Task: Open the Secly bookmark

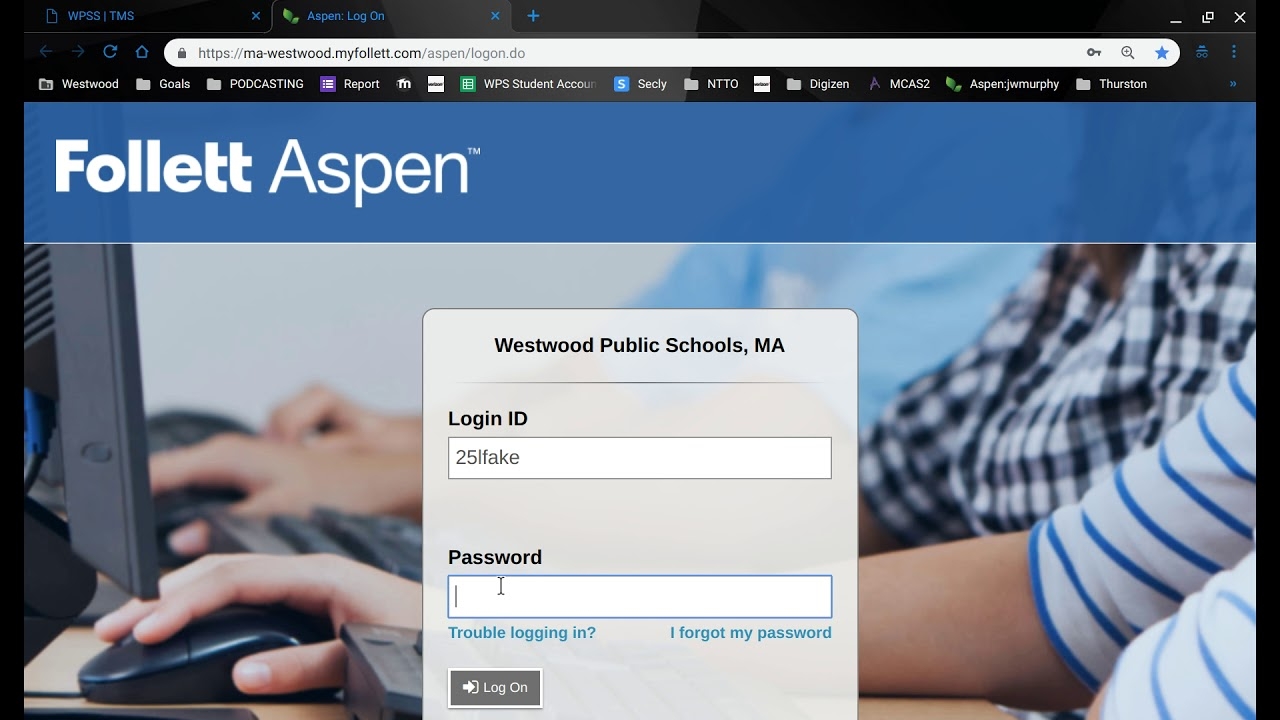Action: (640, 84)
